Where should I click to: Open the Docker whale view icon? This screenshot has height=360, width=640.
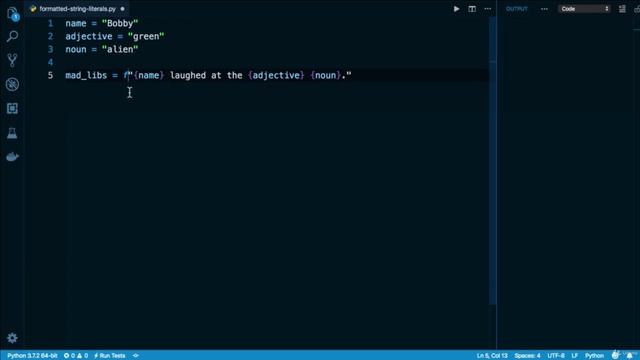point(12,157)
